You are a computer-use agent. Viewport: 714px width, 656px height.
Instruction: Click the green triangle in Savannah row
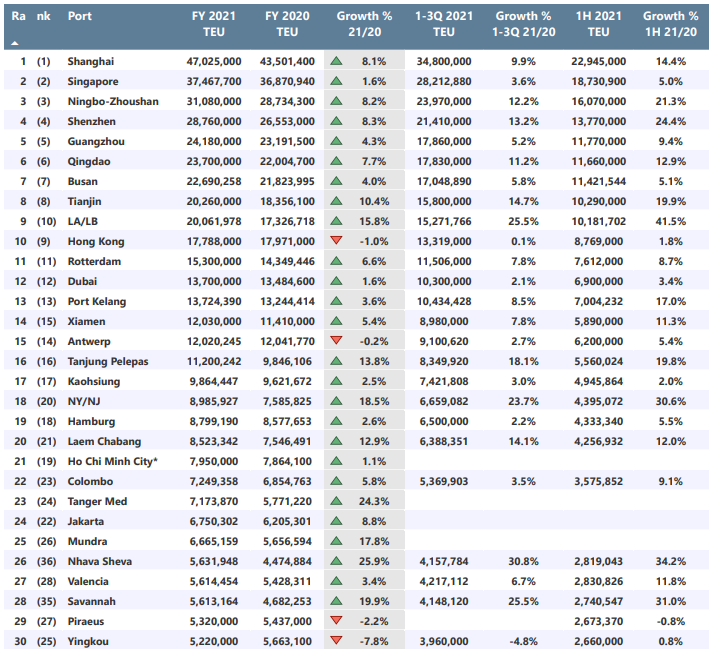[336, 601]
